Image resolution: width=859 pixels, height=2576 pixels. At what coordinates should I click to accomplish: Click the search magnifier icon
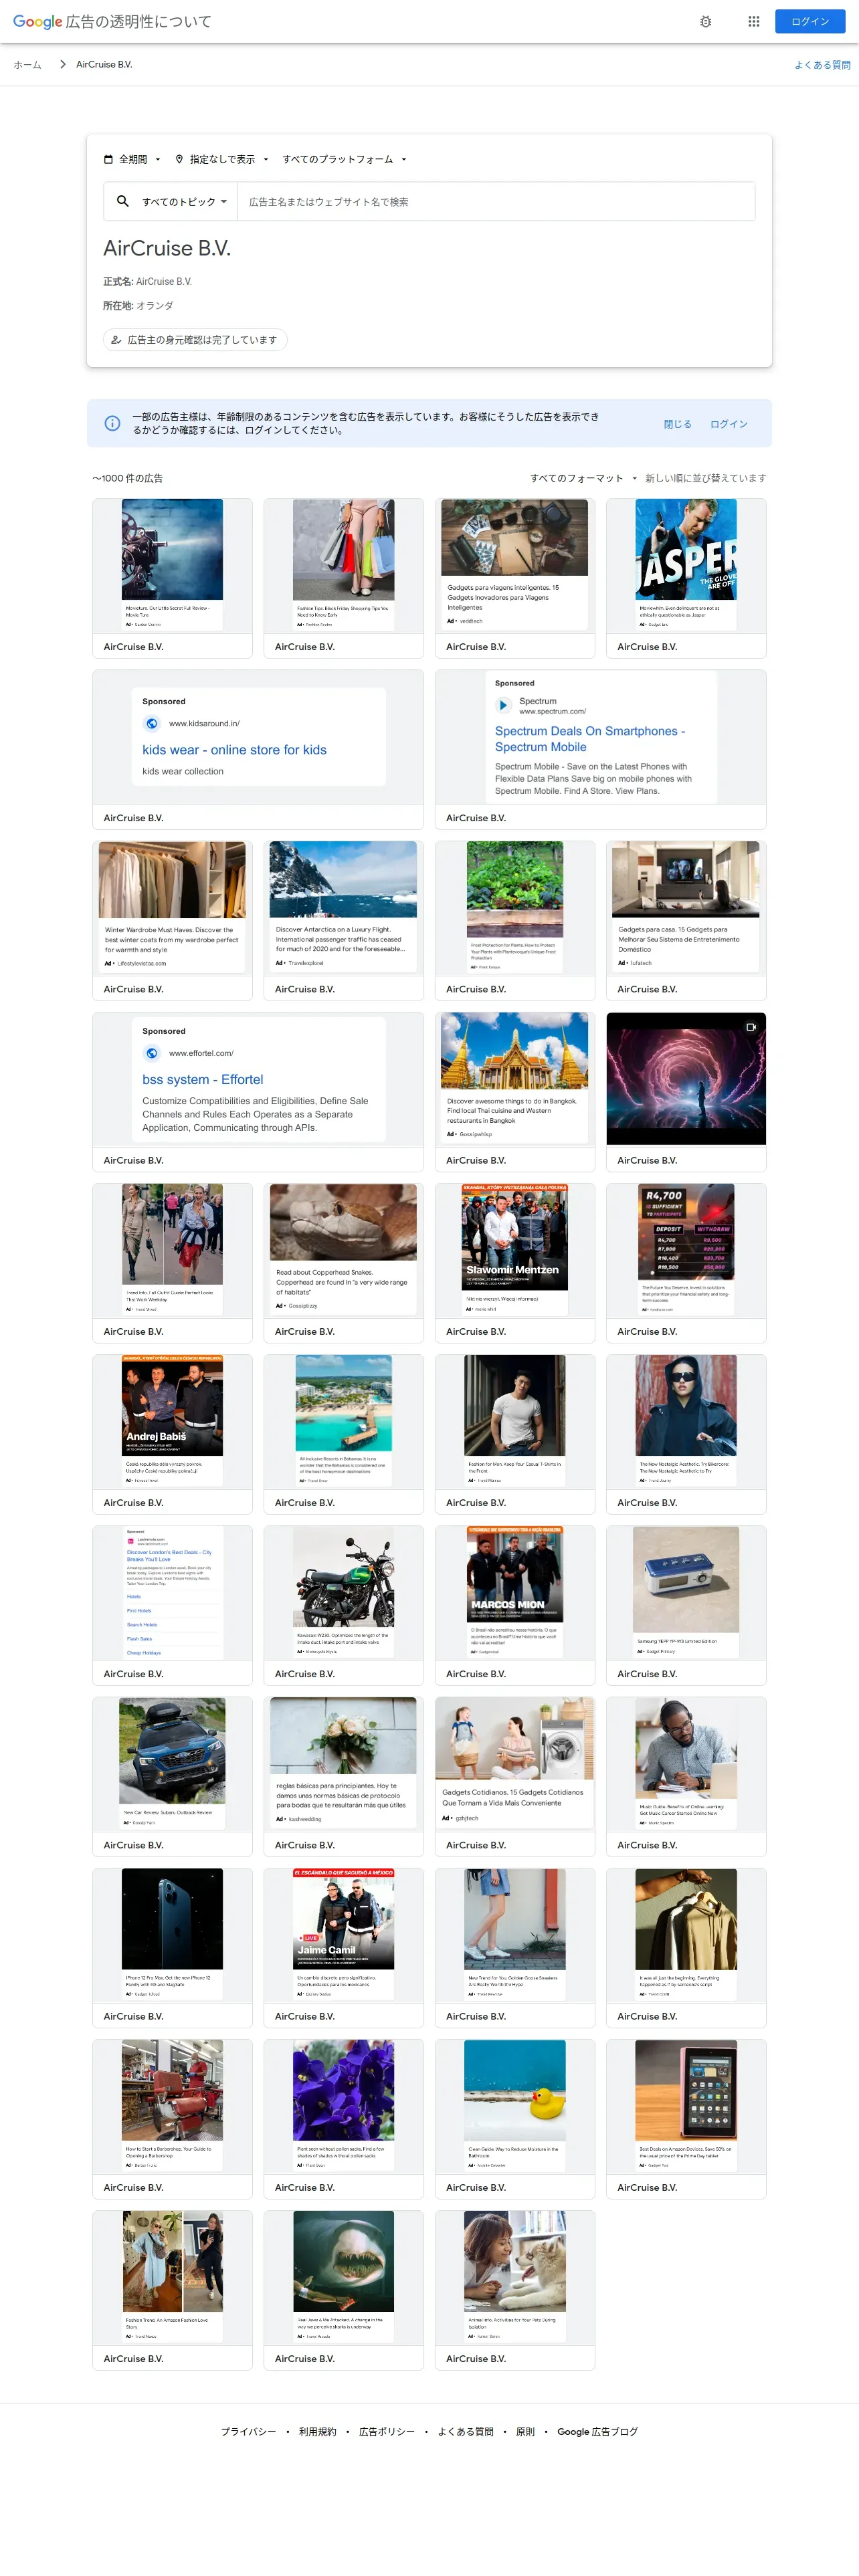point(122,201)
